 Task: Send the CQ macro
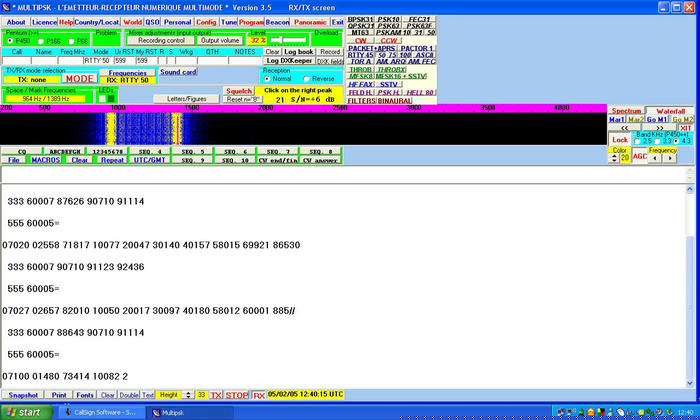click(x=21, y=152)
